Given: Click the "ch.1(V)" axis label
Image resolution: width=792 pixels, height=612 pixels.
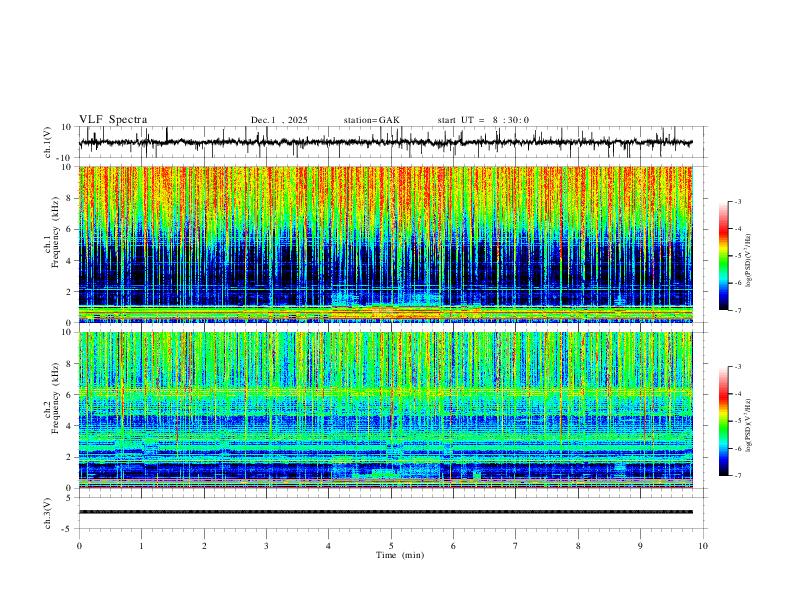Looking at the screenshot, I should (48, 142).
